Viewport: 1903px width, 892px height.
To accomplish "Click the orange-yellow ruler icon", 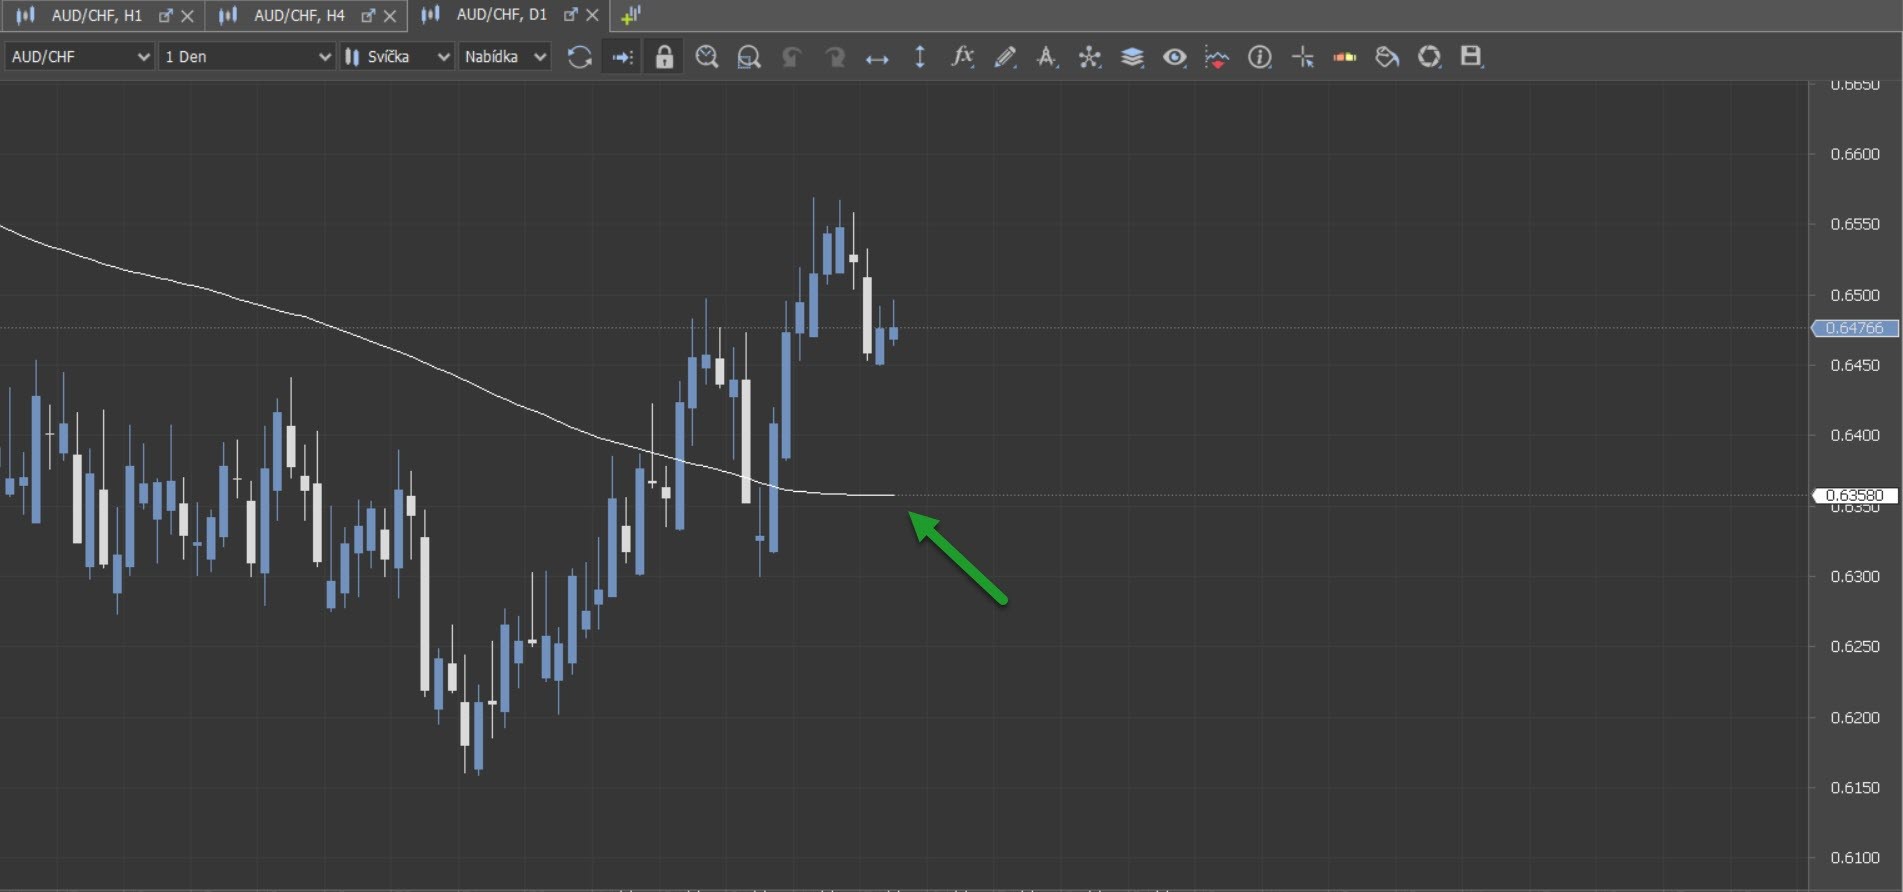I will tap(1345, 57).
